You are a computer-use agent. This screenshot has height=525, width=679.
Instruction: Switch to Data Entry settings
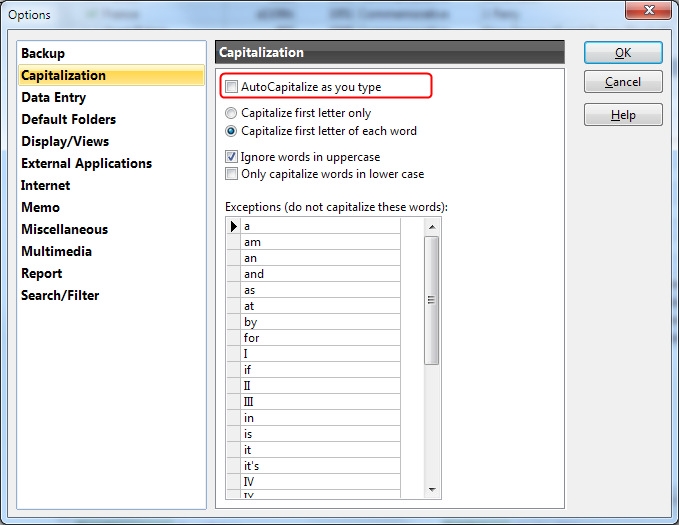pos(53,97)
